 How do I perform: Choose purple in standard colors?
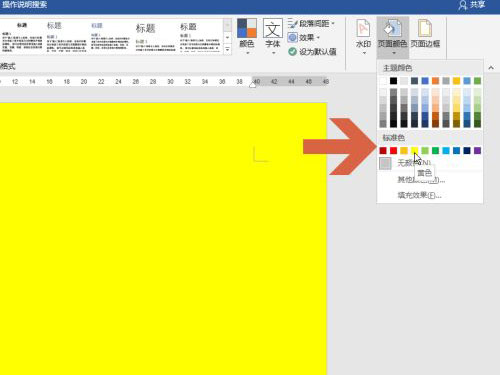[x=477, y=151]
